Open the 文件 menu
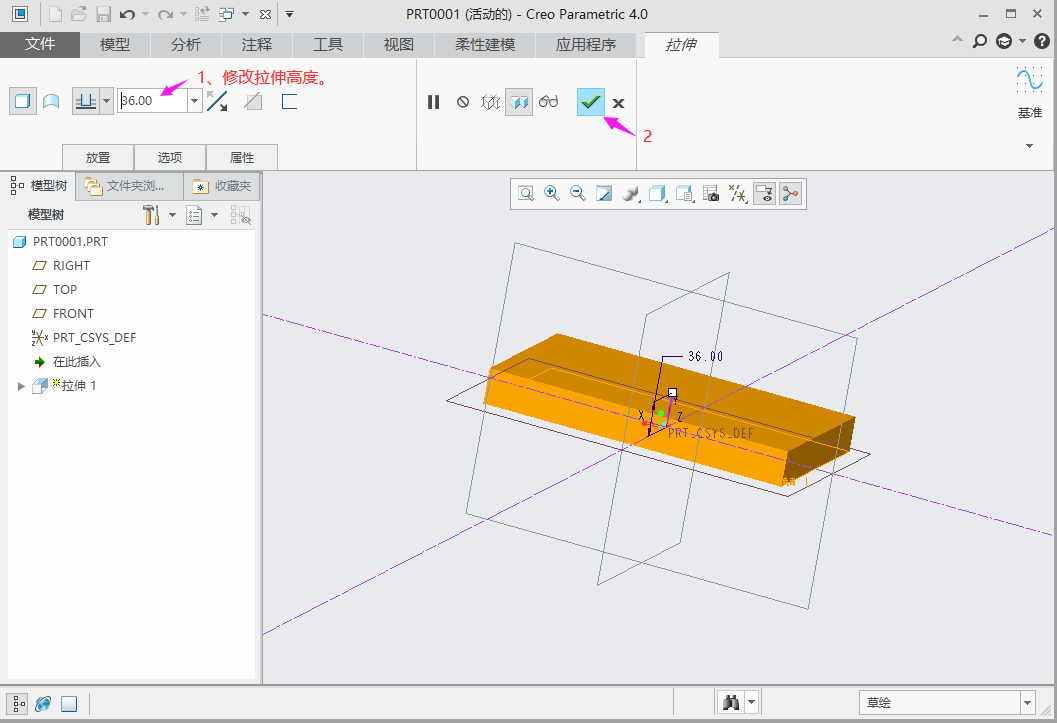Screen dimensions: 1057x723 tap(40, 45)
